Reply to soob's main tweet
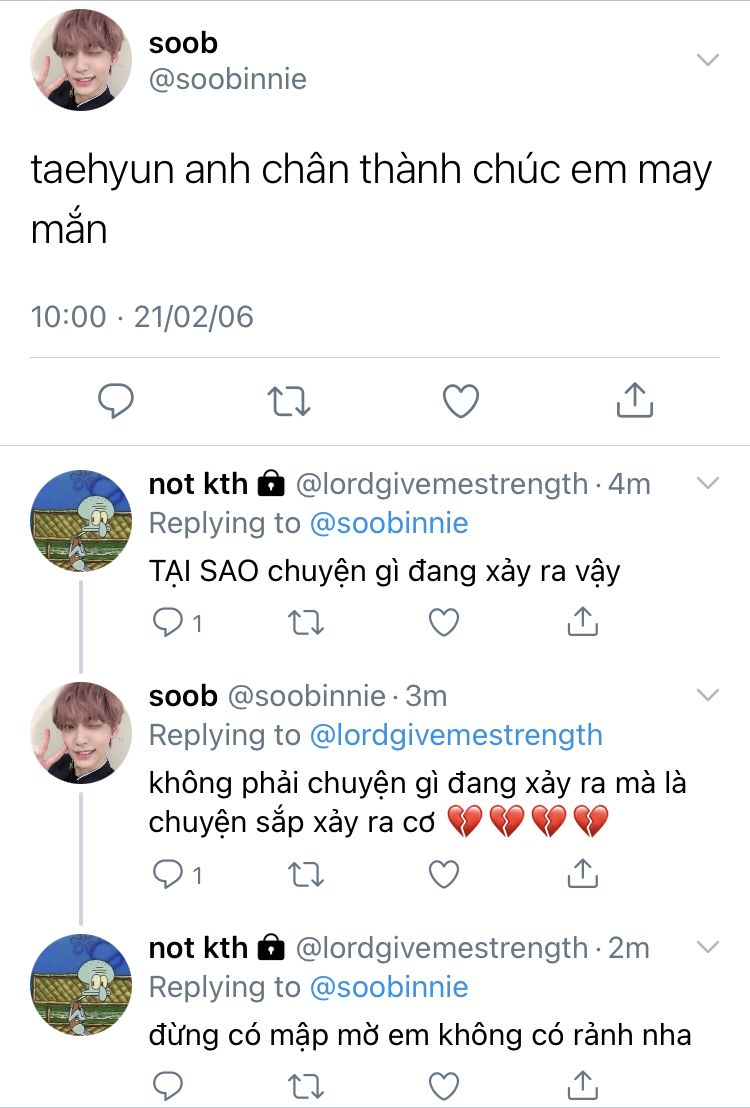750x1108 pixels. (x=116, y=401)
